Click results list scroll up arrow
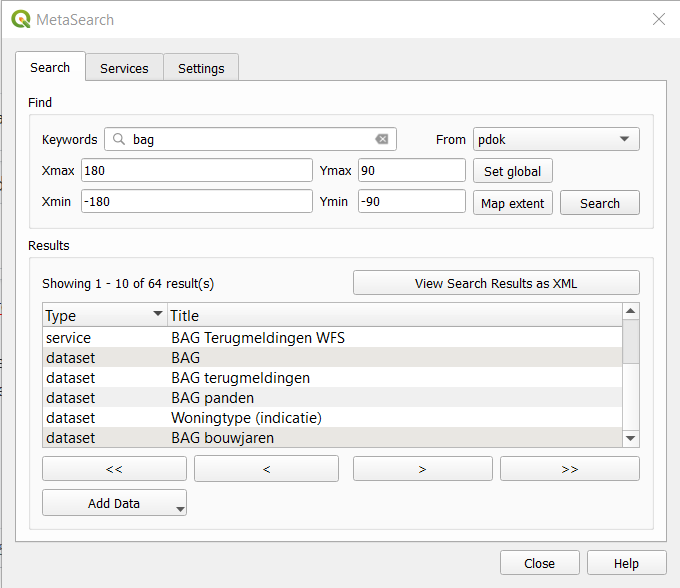680x588 pixels. coord(631,311)
